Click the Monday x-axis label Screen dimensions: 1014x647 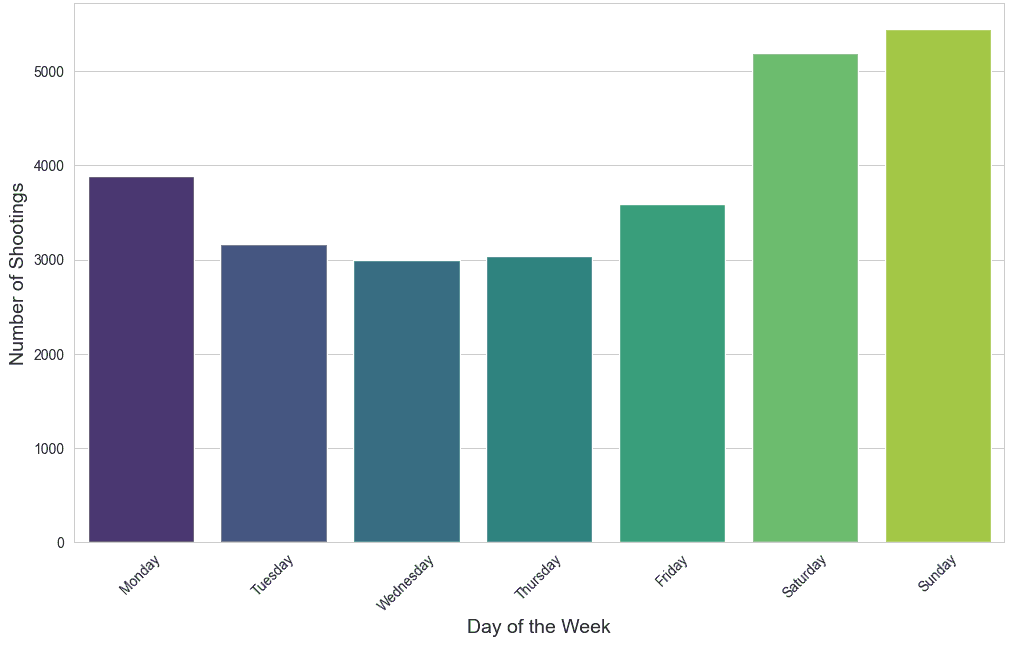point(140,575)
